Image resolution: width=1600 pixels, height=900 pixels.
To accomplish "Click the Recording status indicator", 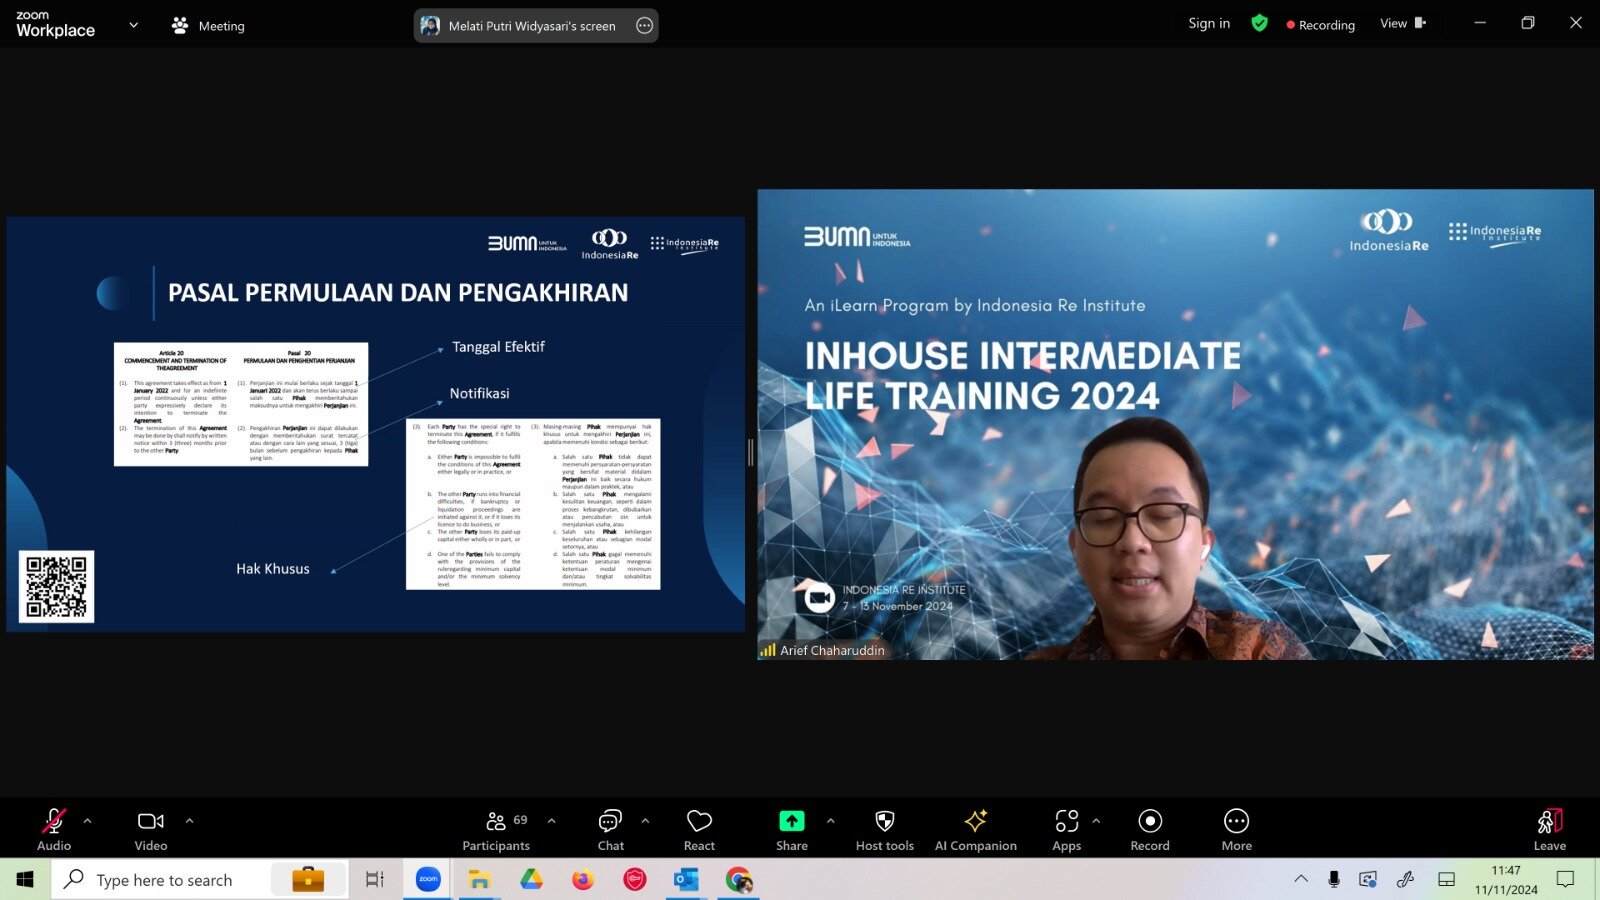I will point(1321,25).
